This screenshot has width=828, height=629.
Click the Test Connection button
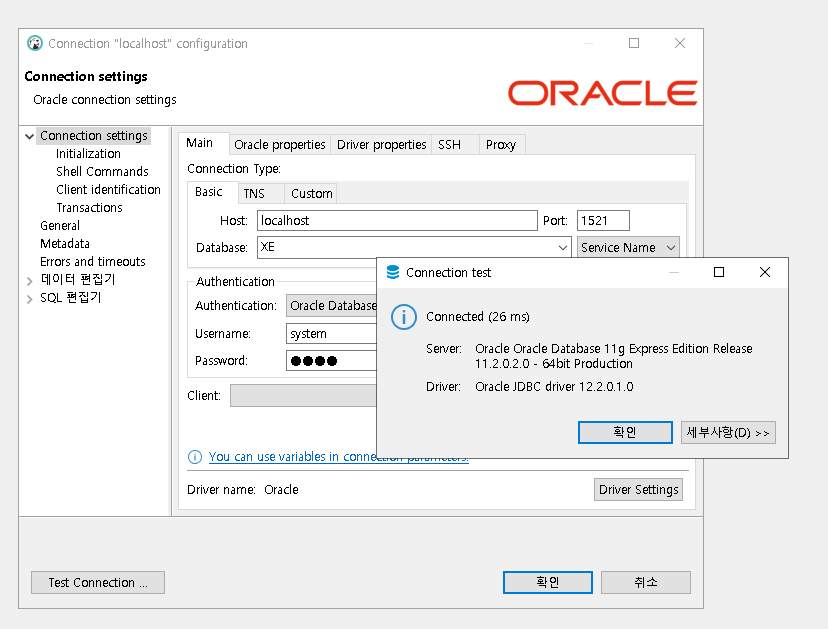[x=98, y=583]
